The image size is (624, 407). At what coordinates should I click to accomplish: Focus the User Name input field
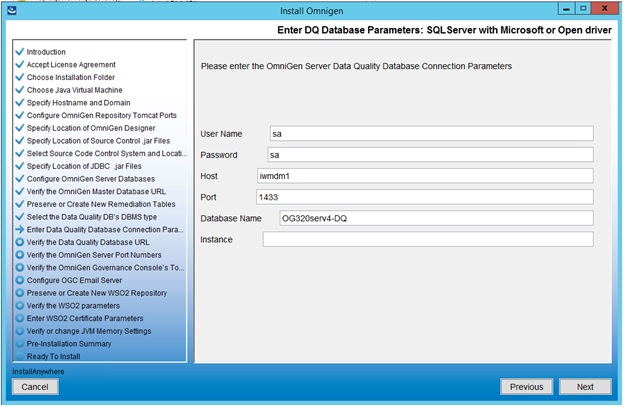coord(431,133)
